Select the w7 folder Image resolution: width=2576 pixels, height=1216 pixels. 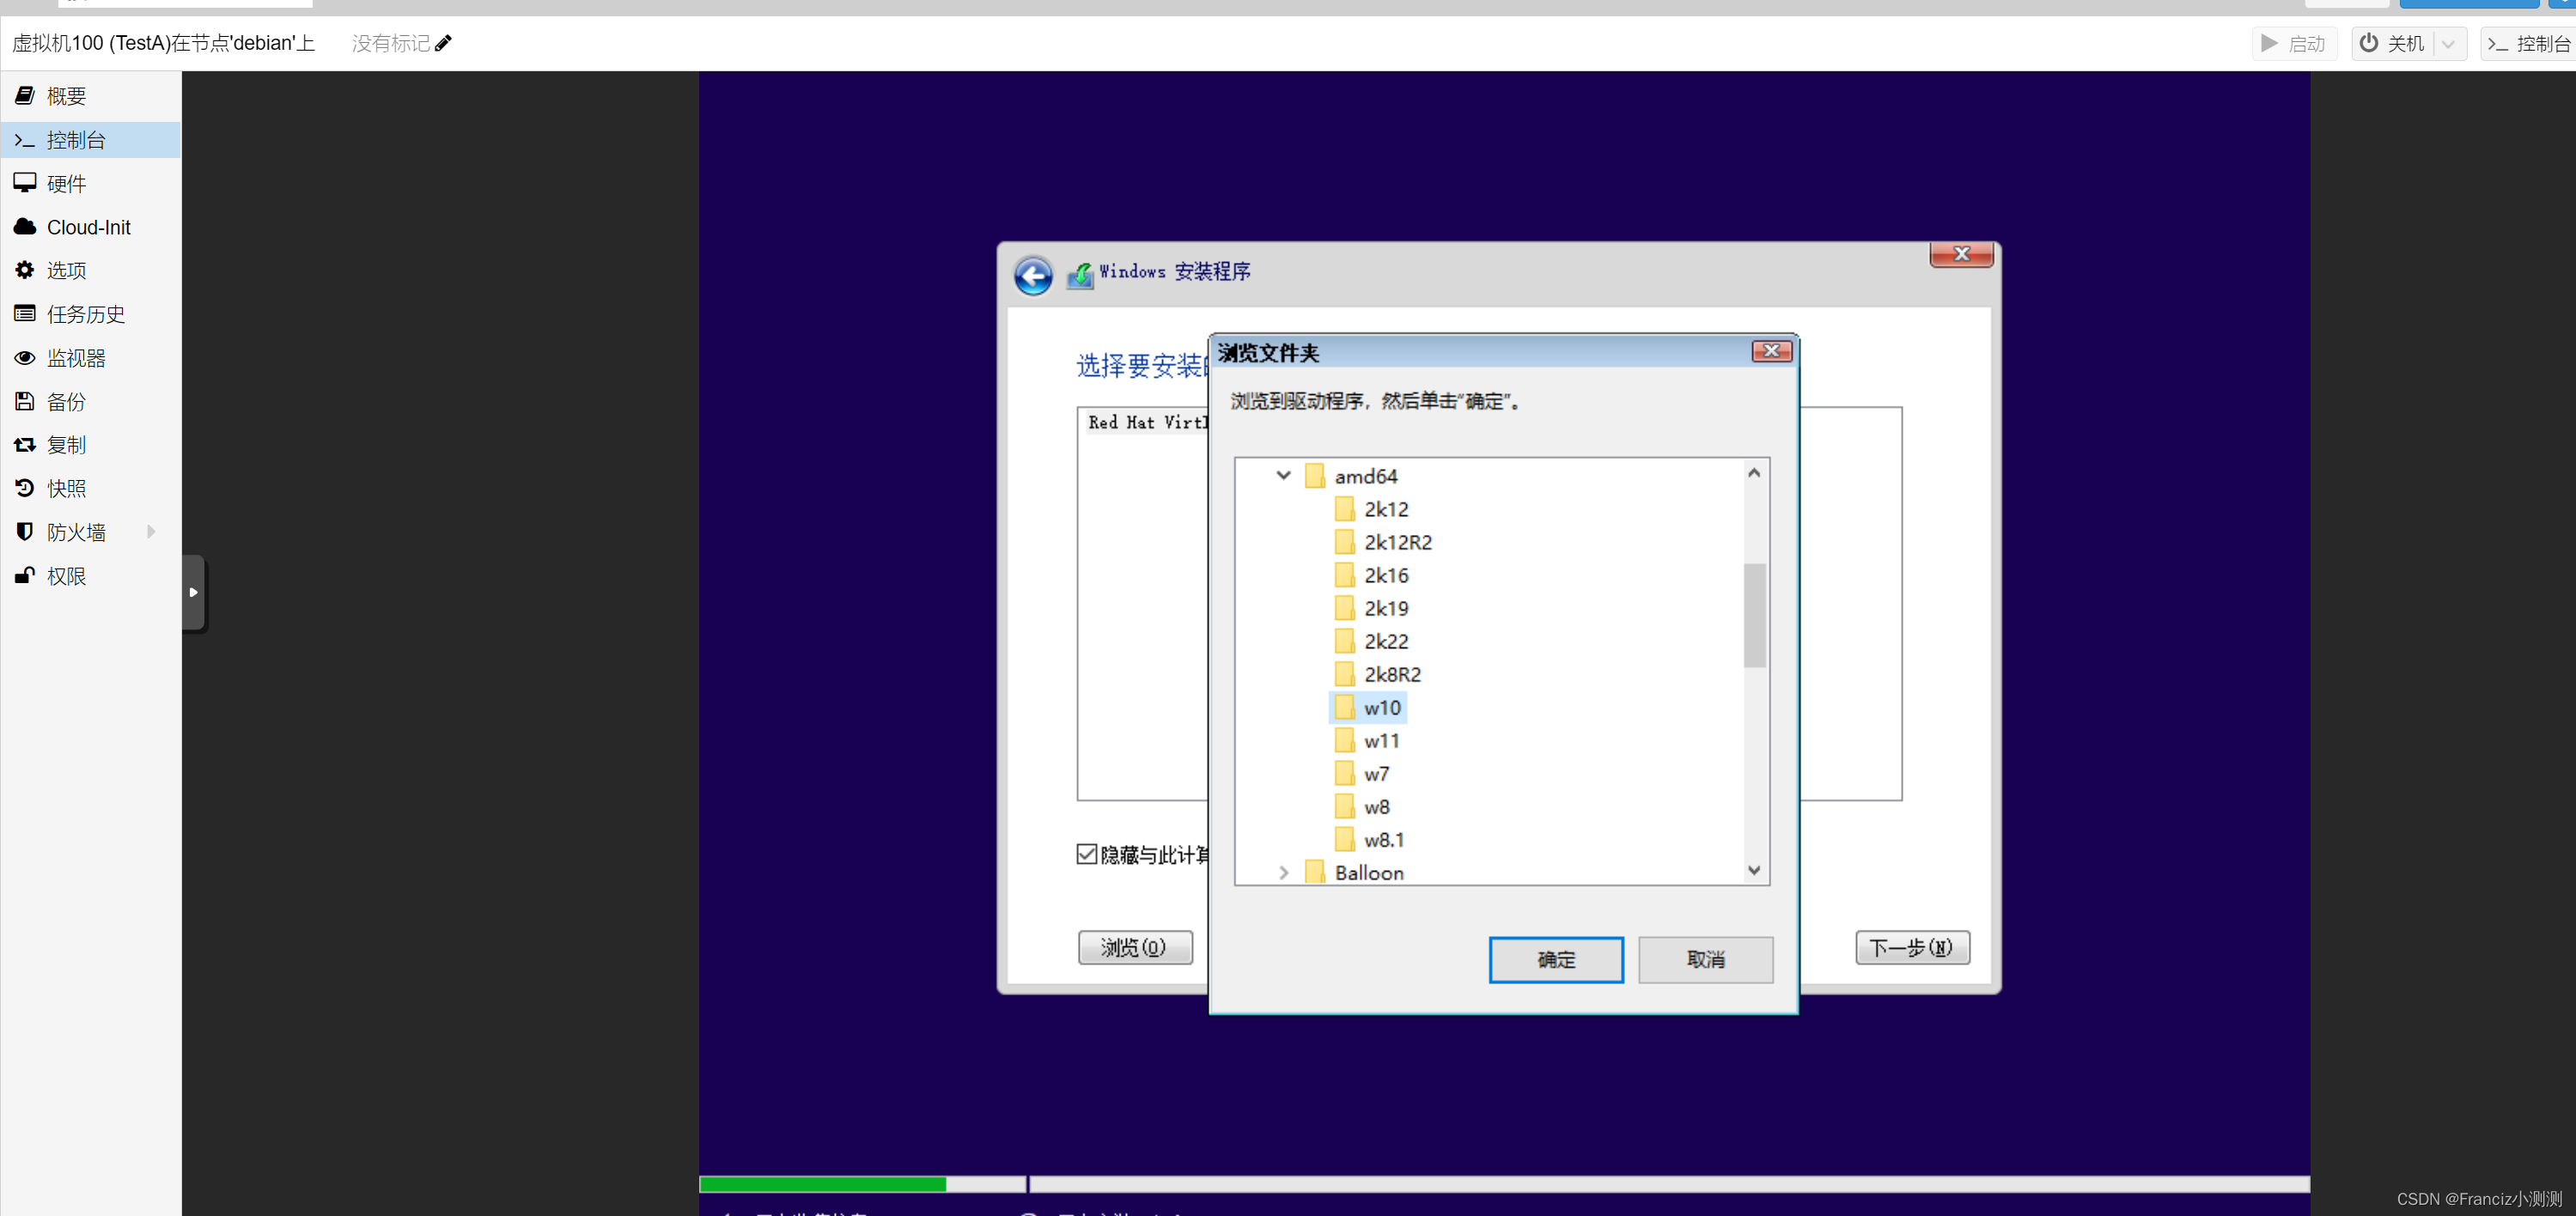pos(1376,774)
